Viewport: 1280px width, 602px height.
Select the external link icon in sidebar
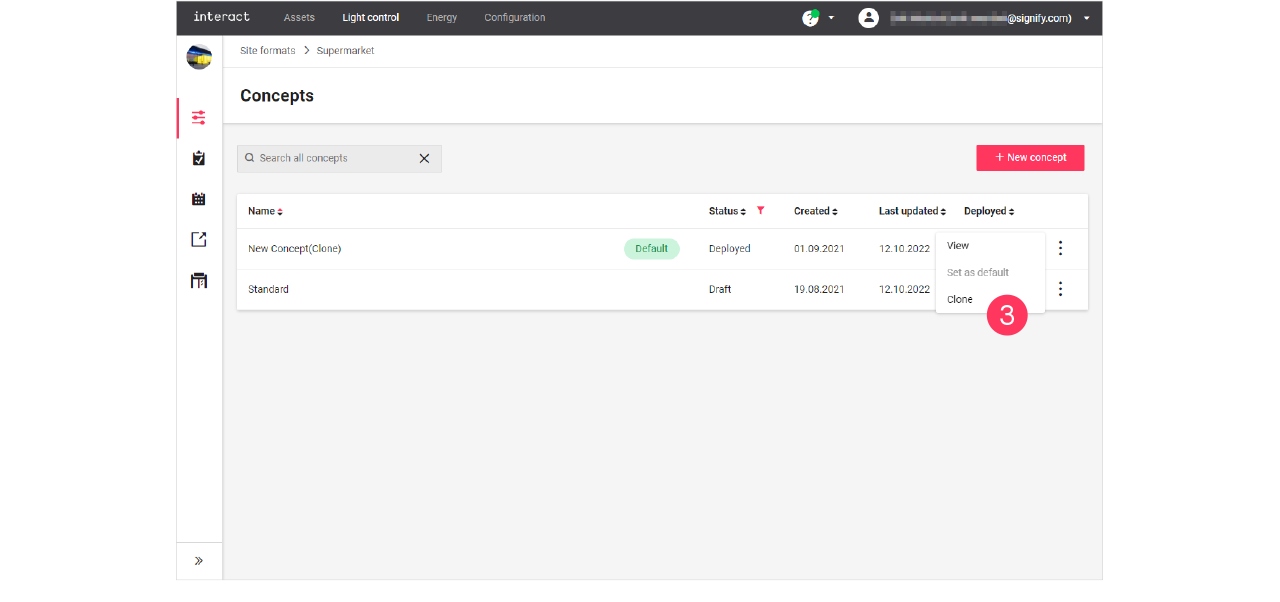(198, 239)
